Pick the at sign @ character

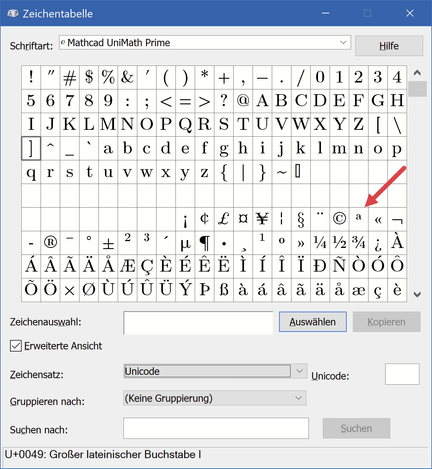pyautogui.click(x=243, y=101)
